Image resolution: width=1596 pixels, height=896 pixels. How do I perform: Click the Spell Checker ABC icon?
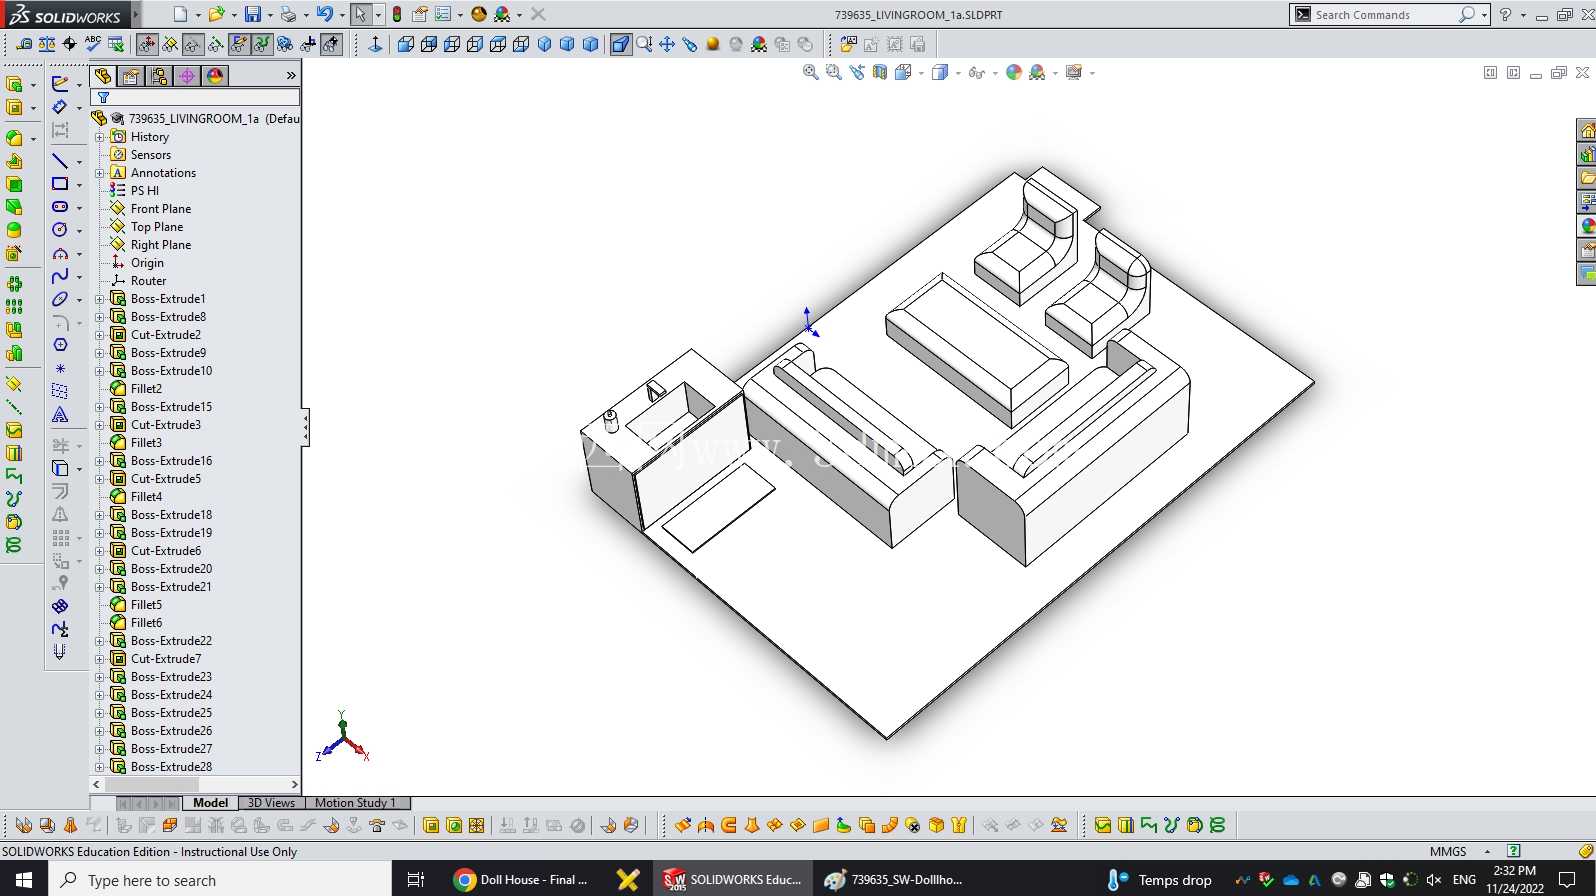click(93, 43)
